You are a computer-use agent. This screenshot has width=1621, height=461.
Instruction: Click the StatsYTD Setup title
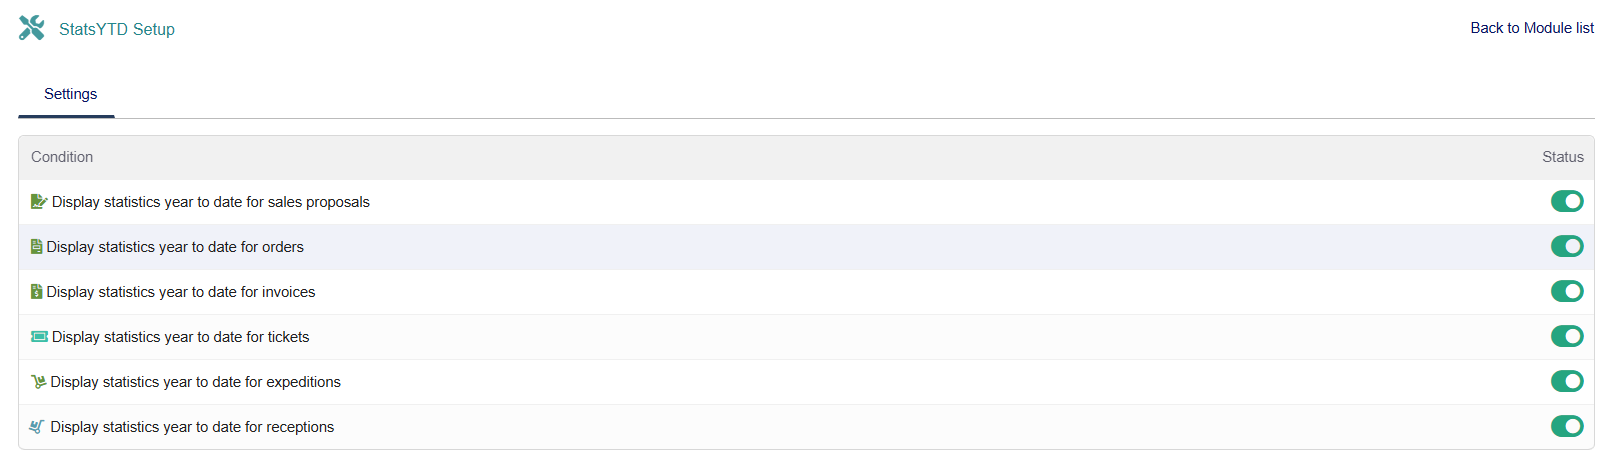[x=117, y=29]
